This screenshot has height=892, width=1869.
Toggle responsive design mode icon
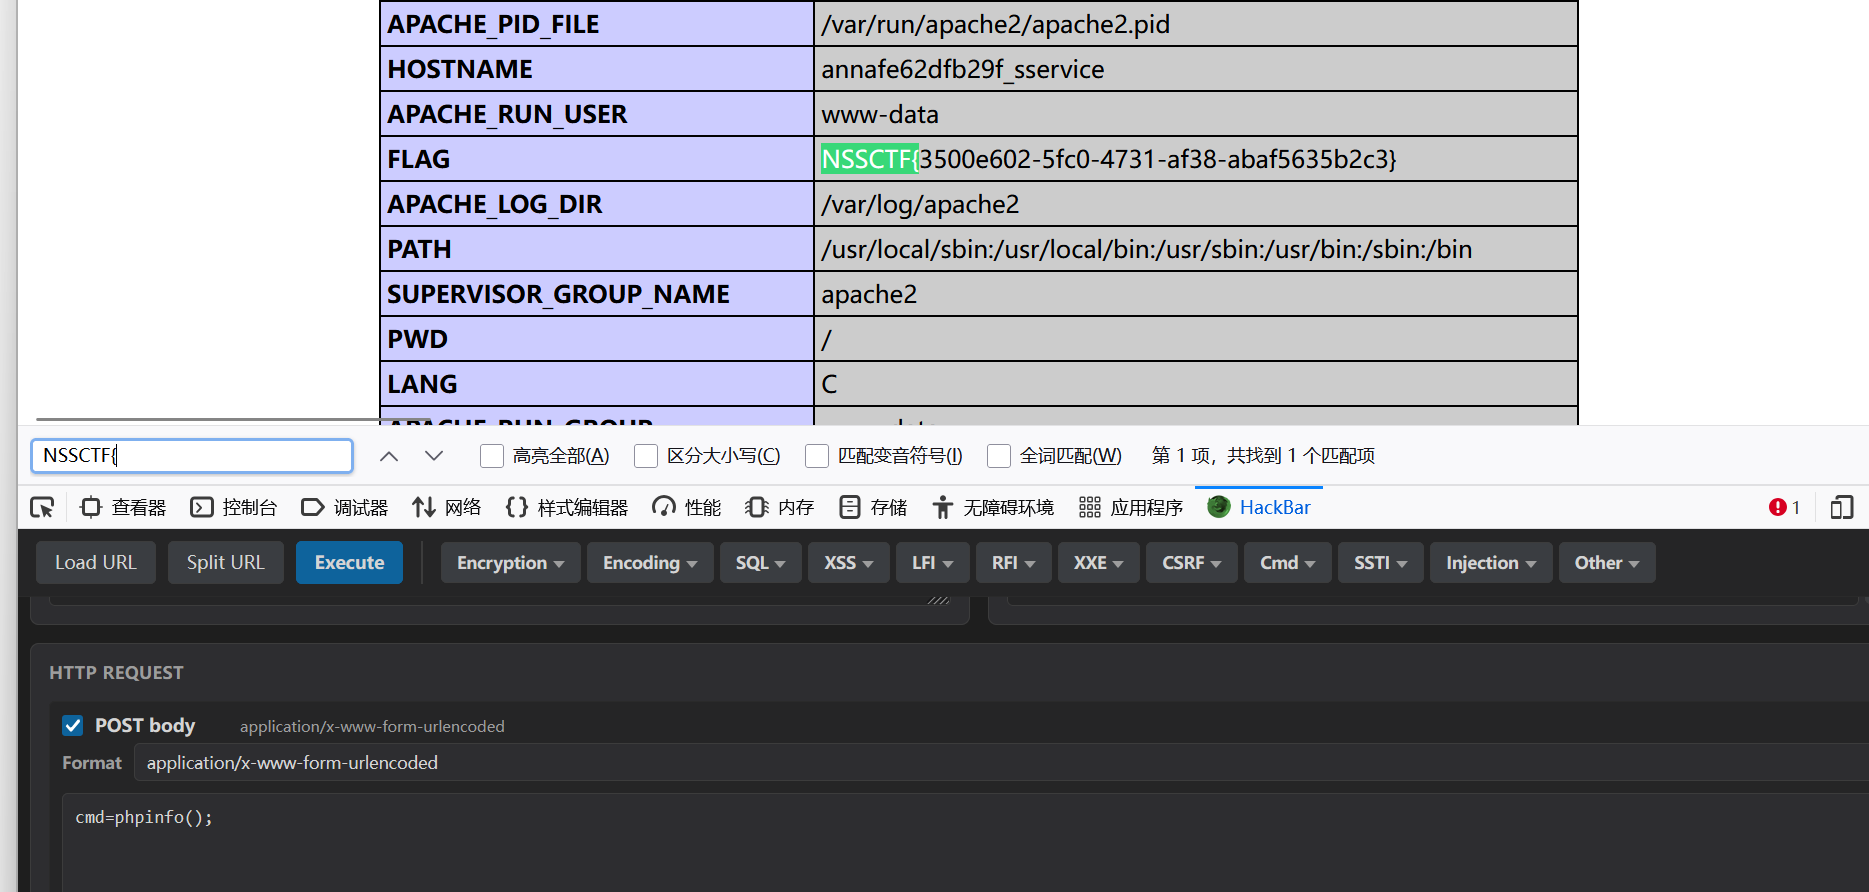(1841, 508)
